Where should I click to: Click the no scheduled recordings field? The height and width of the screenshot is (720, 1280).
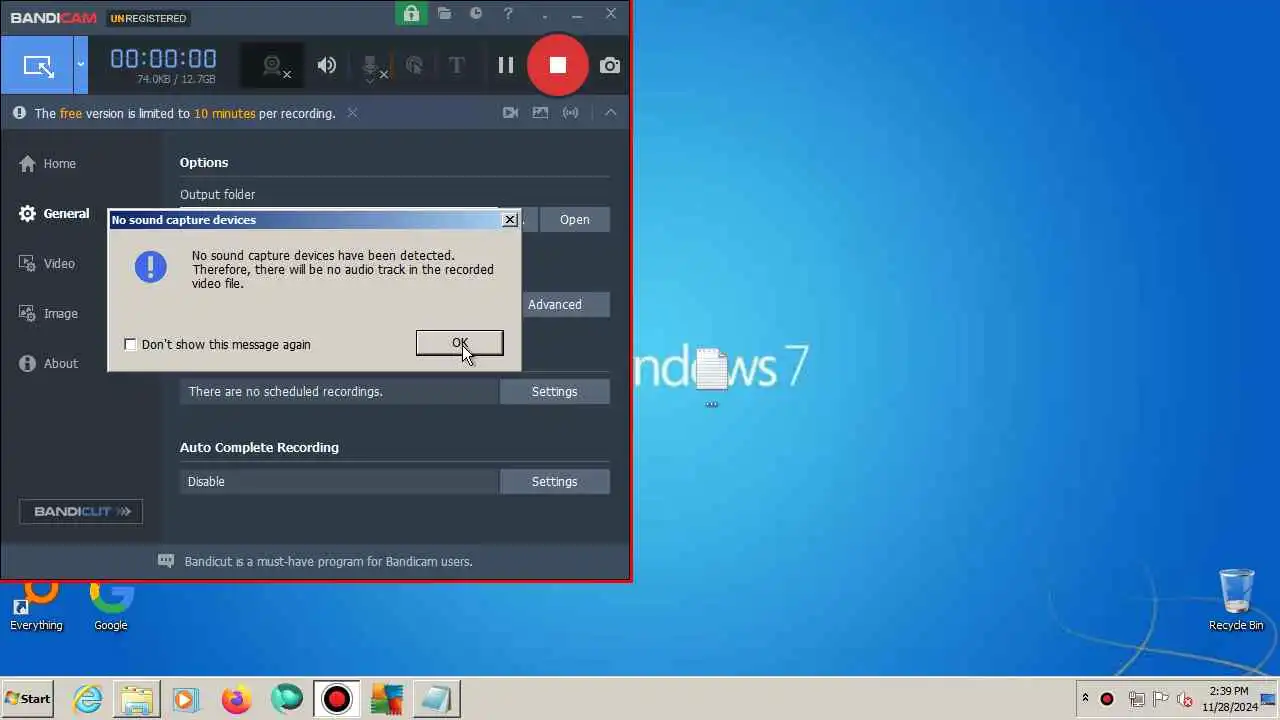pos(340,391)
